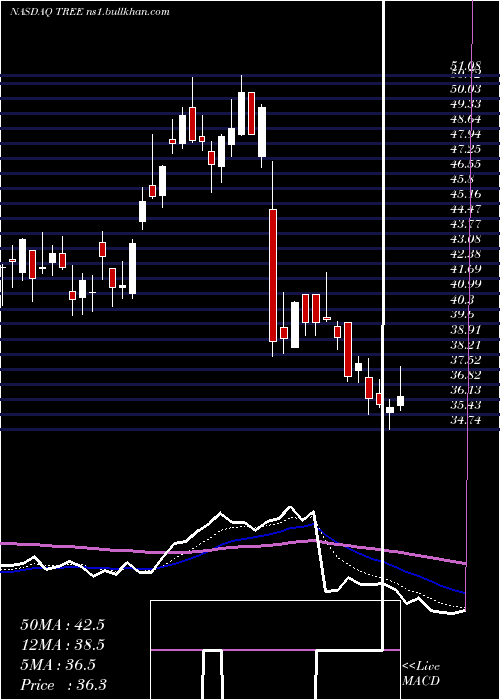Screen dimensions: 500x700
Task: Click the Price : 36.3 readout
Action: click(63, 685)
